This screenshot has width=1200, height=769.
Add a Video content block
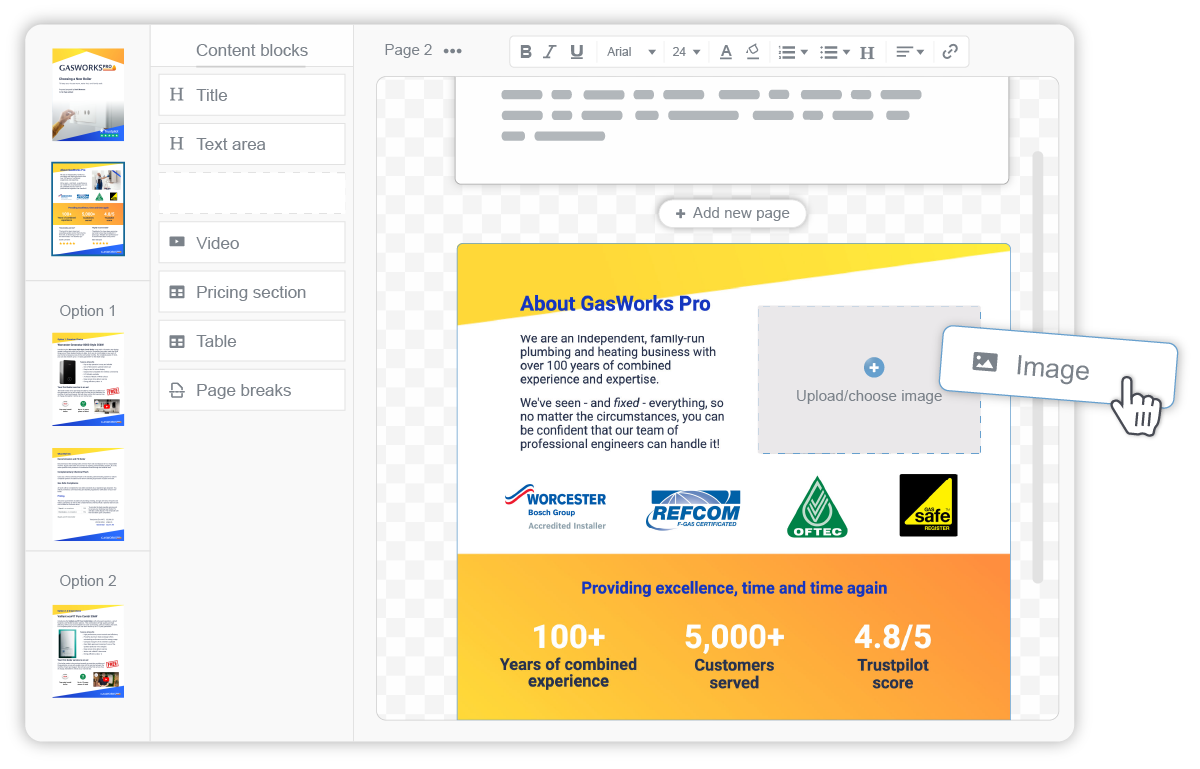pos(251,242)
